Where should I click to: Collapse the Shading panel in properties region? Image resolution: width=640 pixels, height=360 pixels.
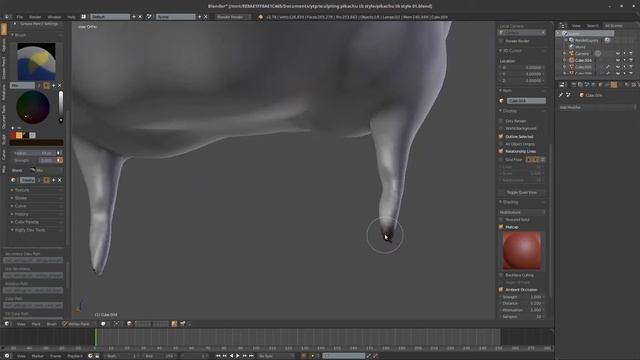point(510,202)
